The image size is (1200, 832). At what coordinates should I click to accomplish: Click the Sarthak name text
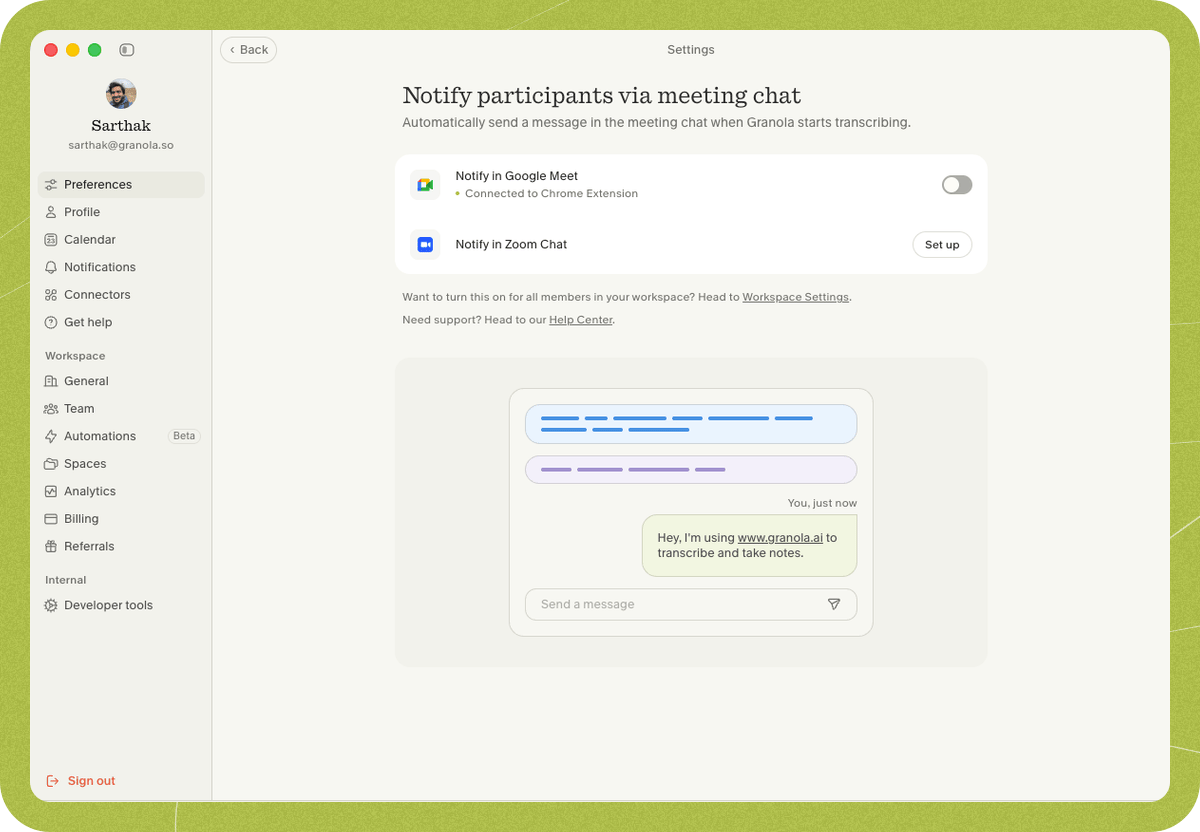[x=121, y=126]
